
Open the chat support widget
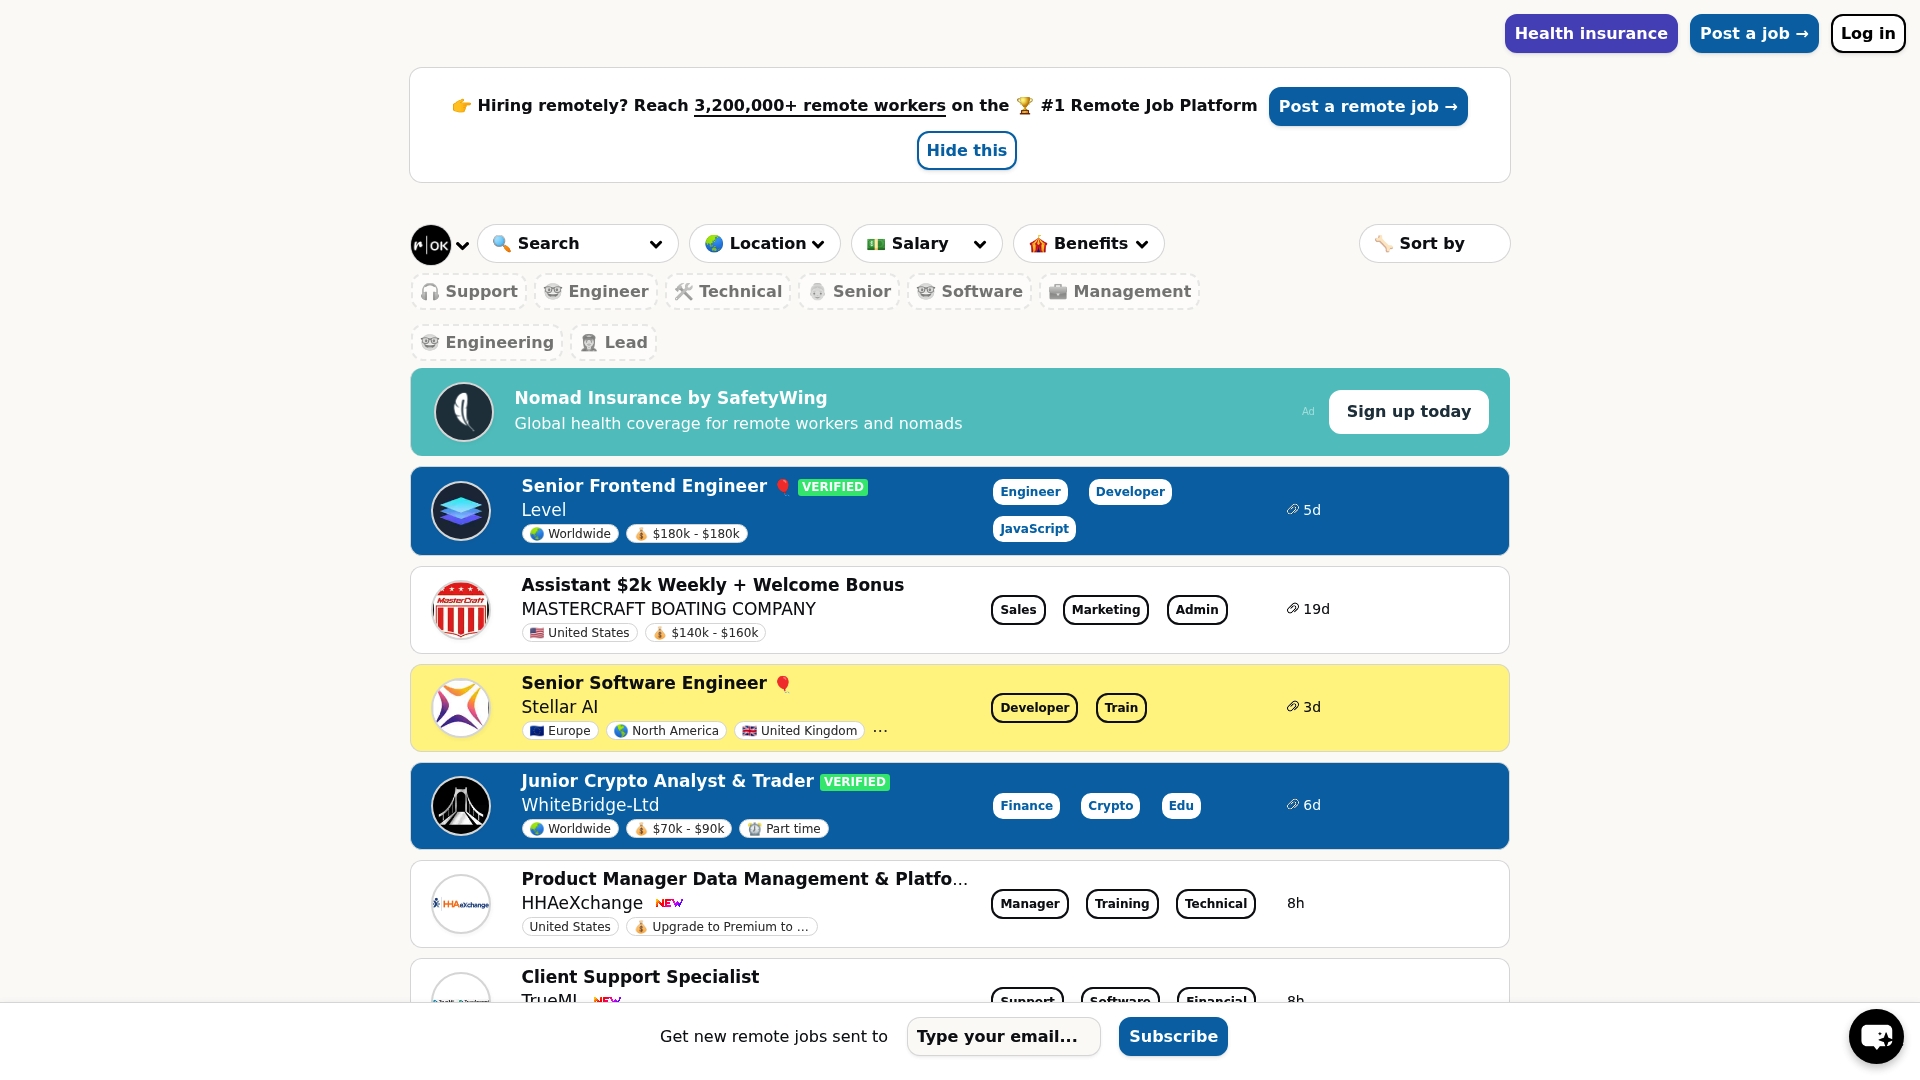(1875, 1036)
